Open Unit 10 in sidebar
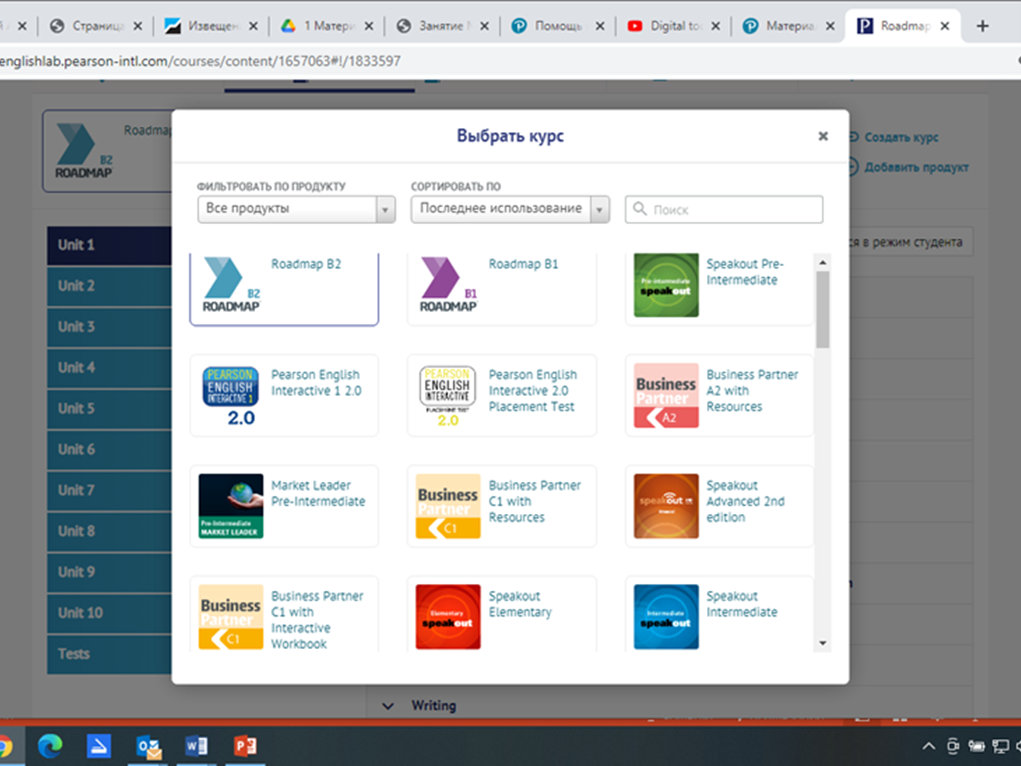Viewport: 1021px width, 766px height. (x=109, y=613)
